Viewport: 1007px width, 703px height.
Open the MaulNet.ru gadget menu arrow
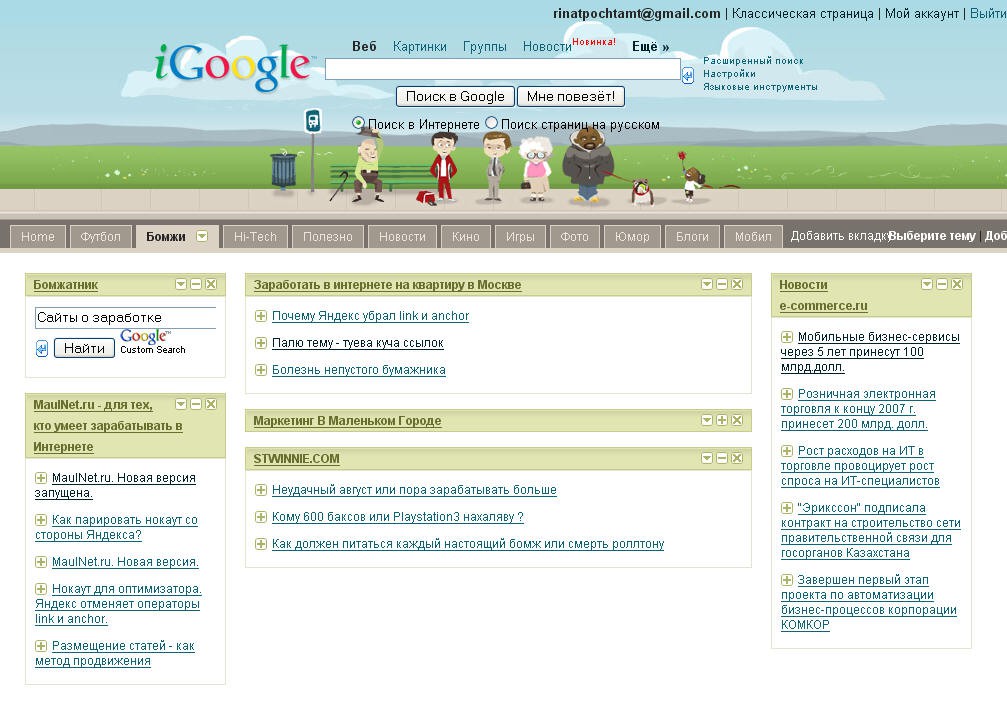(x=181, y=404)
